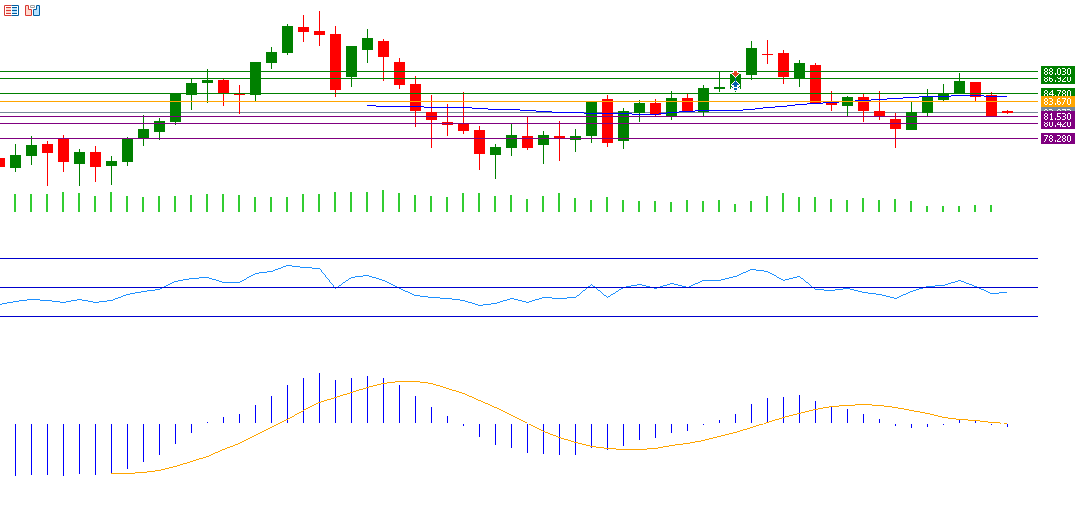Click the one-click trading panel icon

pos(33,10)
